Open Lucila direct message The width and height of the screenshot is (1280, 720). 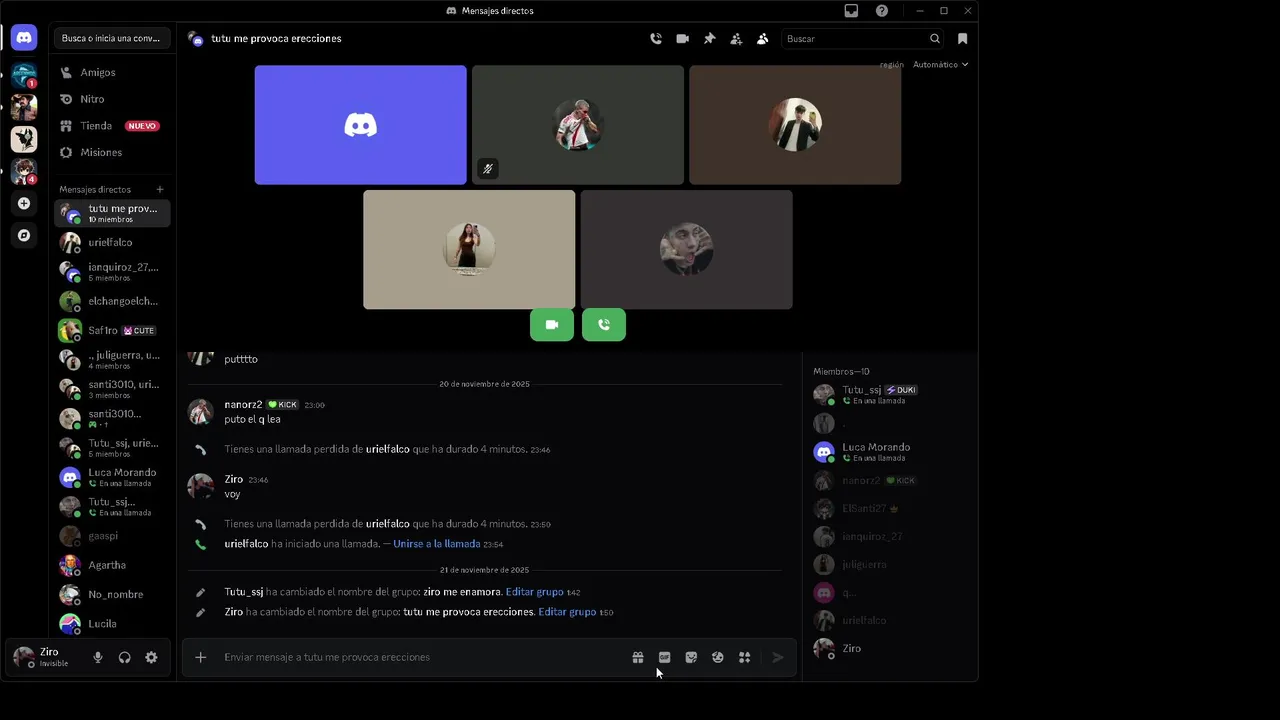click(x=112, y=623)
